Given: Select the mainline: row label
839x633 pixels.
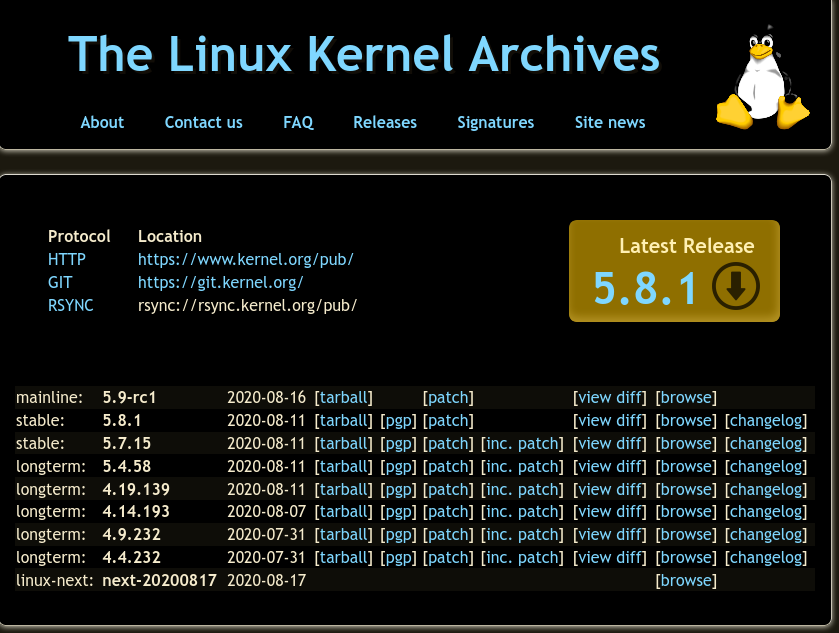Looking at the screenshot, I should click(x=49, y=398).
